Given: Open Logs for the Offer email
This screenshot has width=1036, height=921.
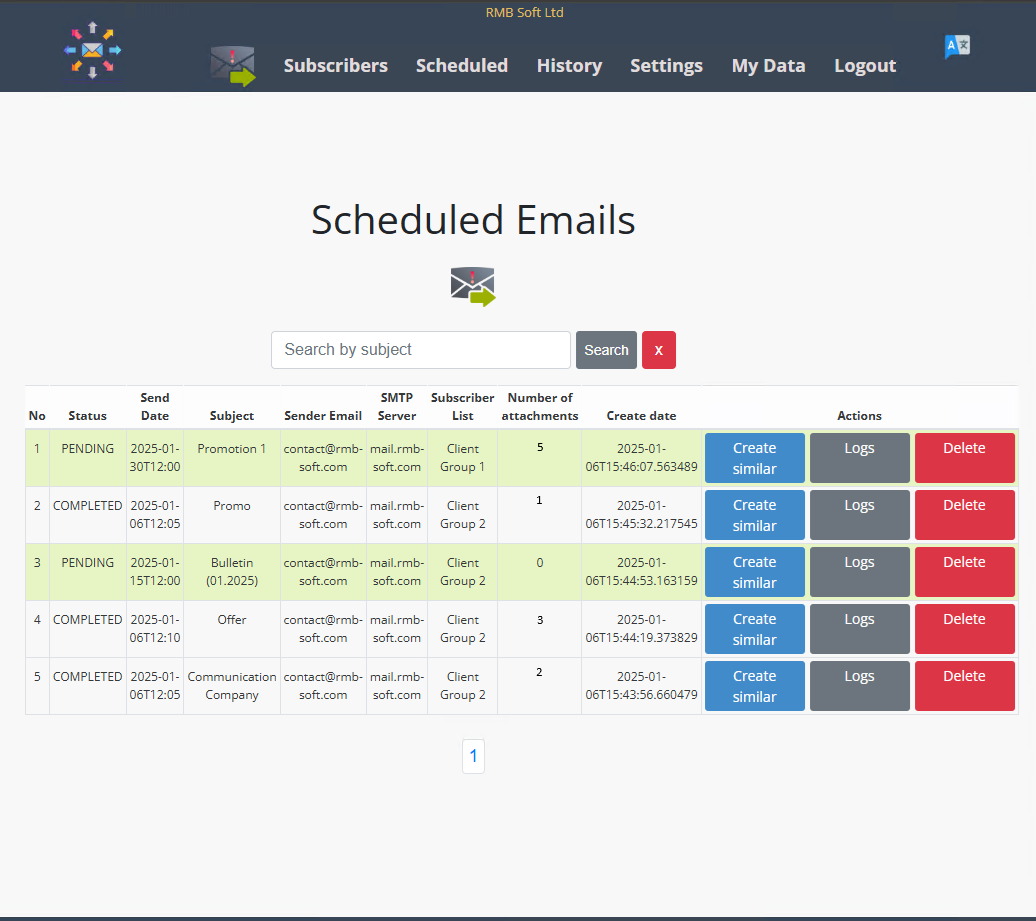Looking at the screenshot, I should 860,629.
